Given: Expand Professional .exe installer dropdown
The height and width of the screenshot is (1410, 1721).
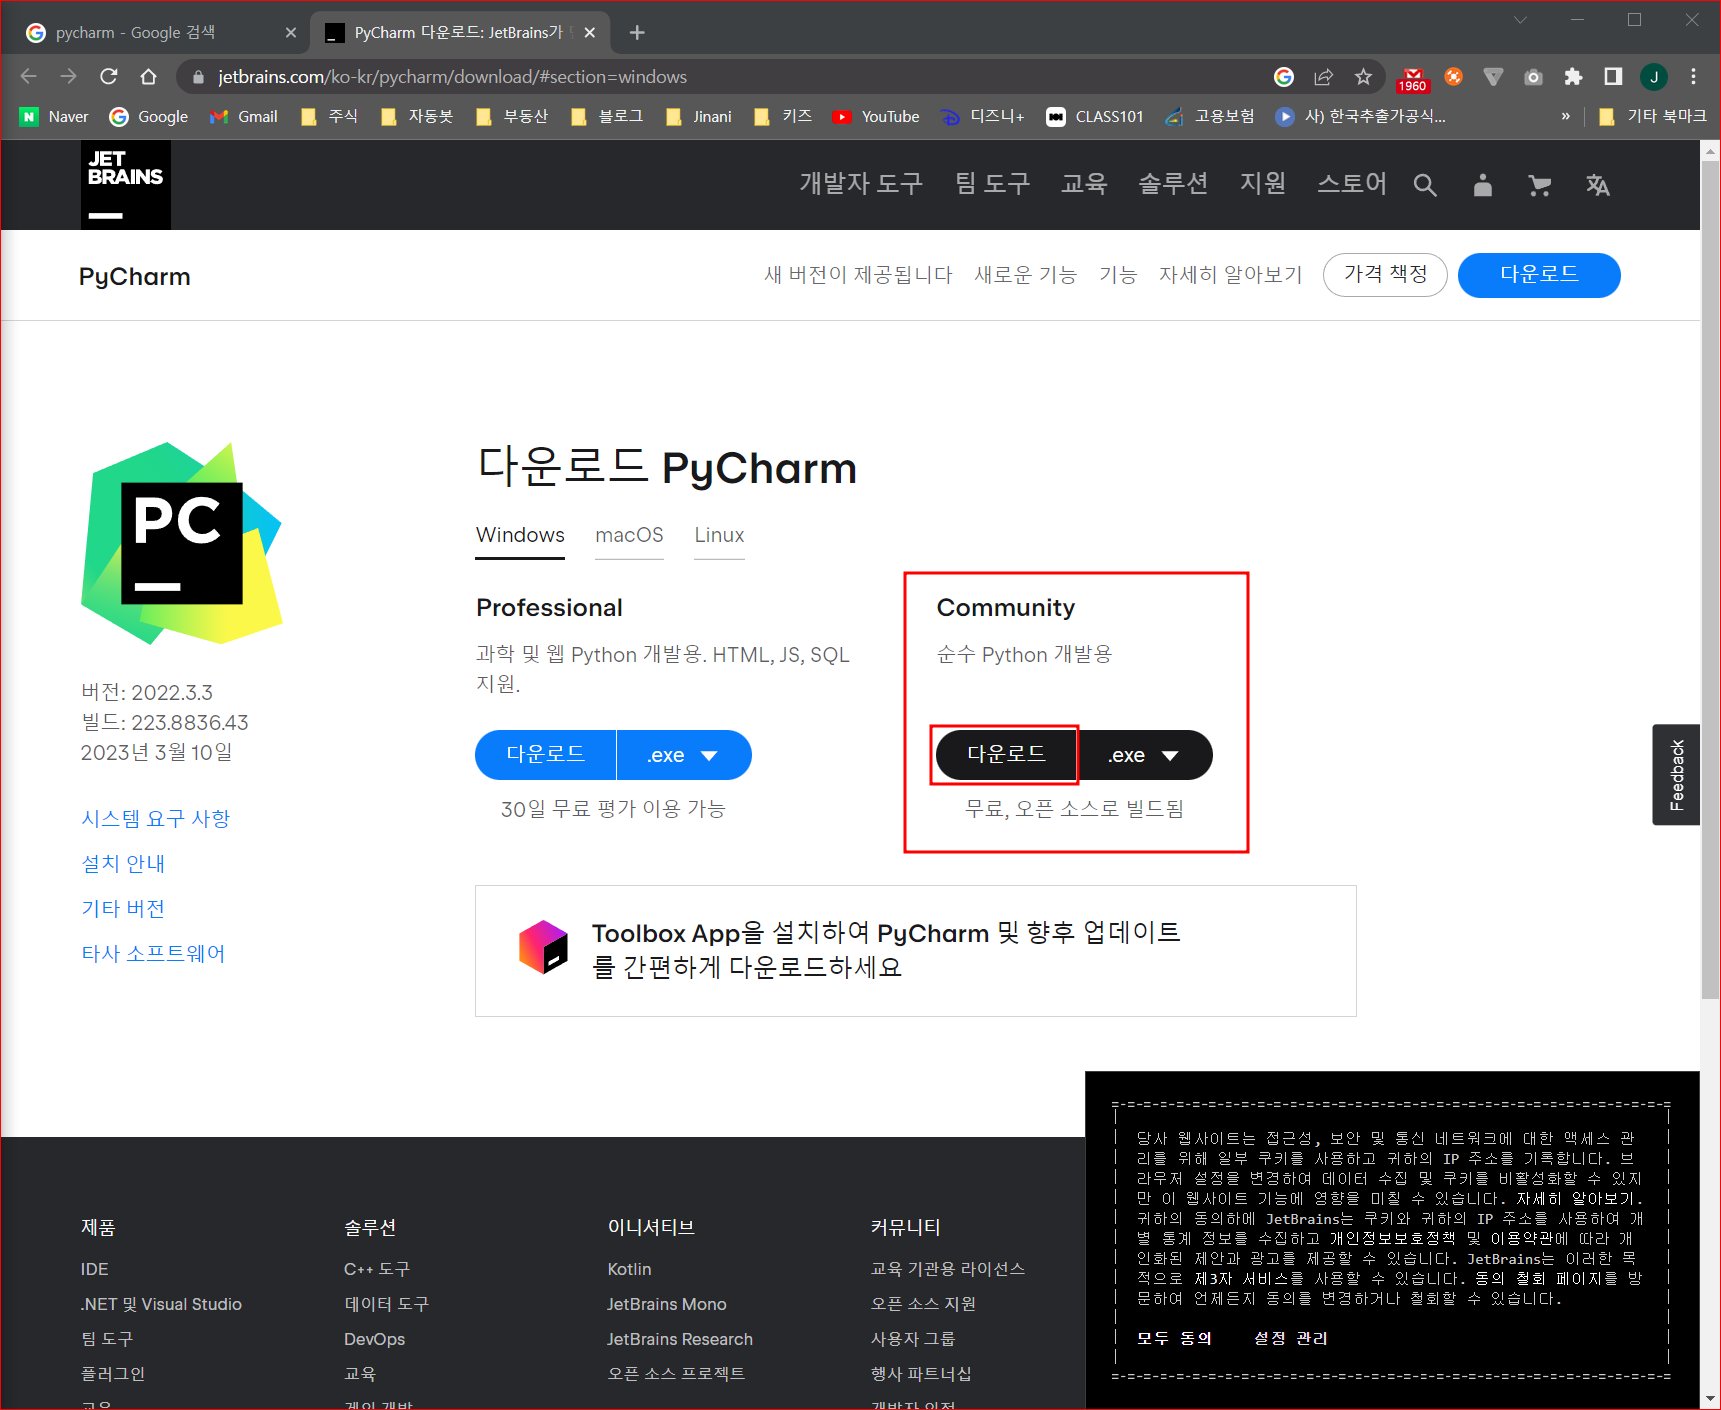Looking at the screenshot, I should pos(684,755).
